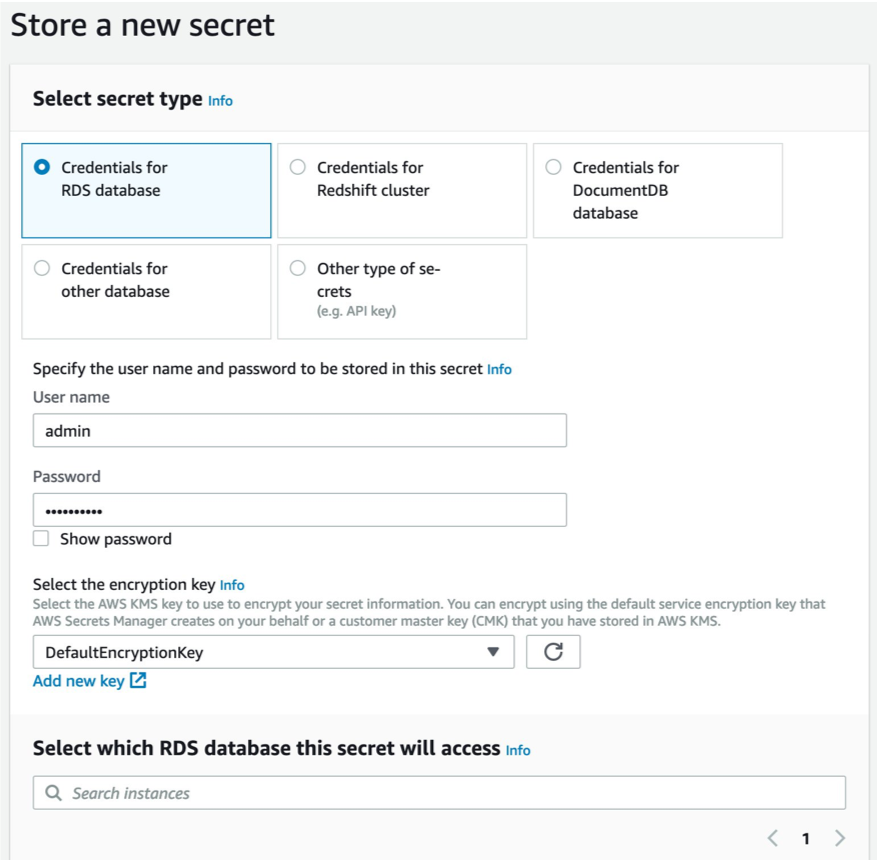The width and height of the screenshot is (877, 860).
Task: Click Info next to user name and password text
Action: (x=498, y=369)
